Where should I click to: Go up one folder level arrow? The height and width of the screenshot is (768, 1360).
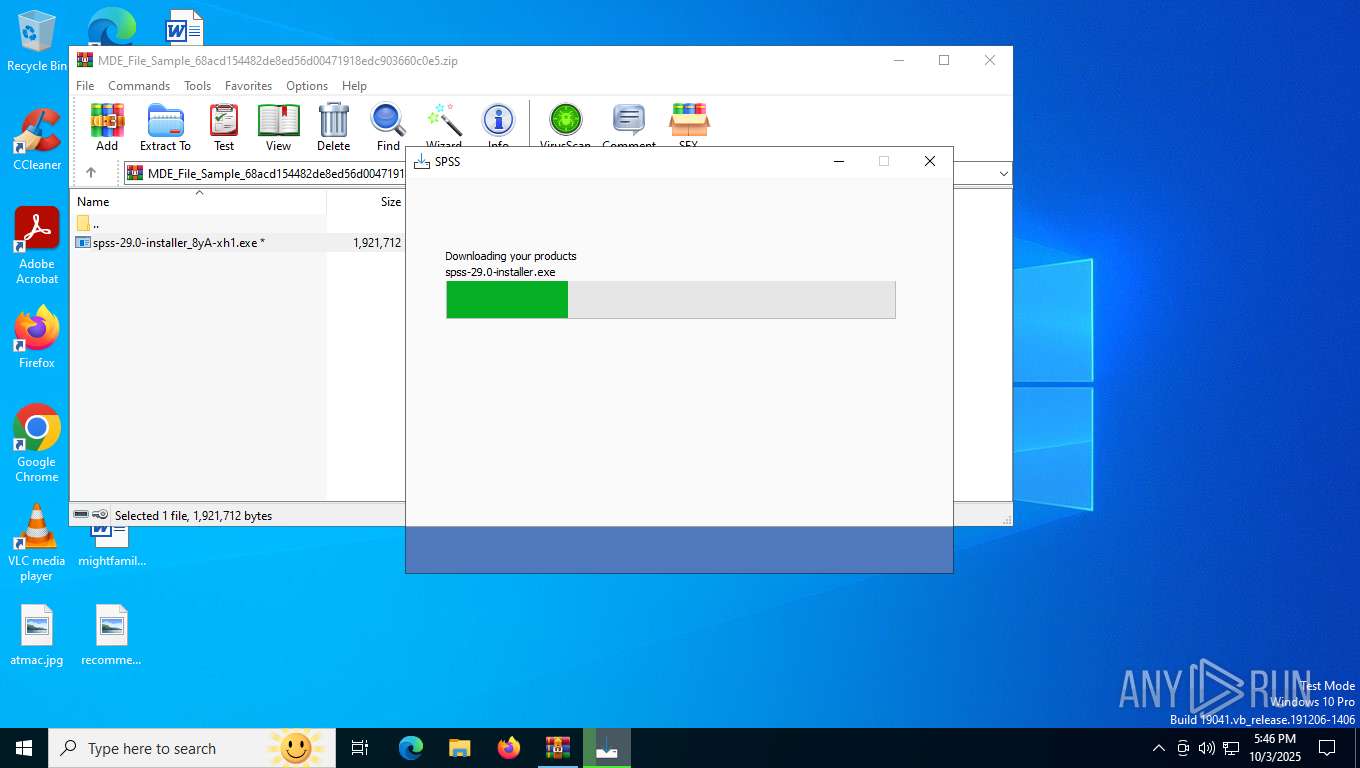click(x=91, y=173)
